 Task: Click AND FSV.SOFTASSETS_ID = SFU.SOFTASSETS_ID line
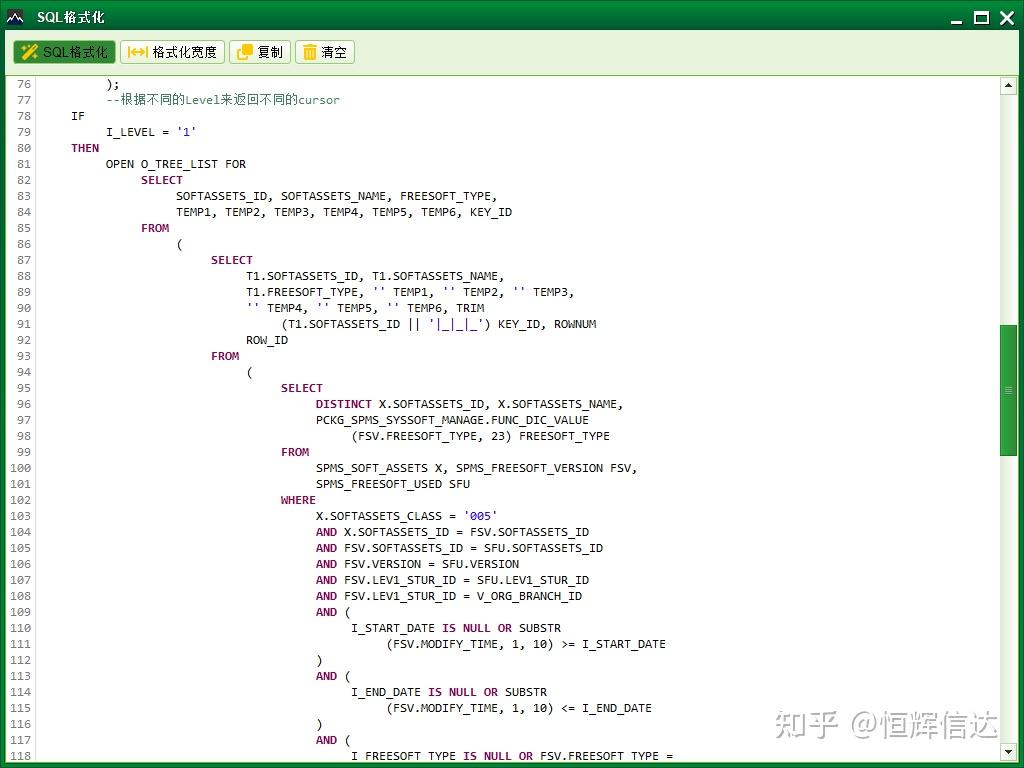pos(460,548)
